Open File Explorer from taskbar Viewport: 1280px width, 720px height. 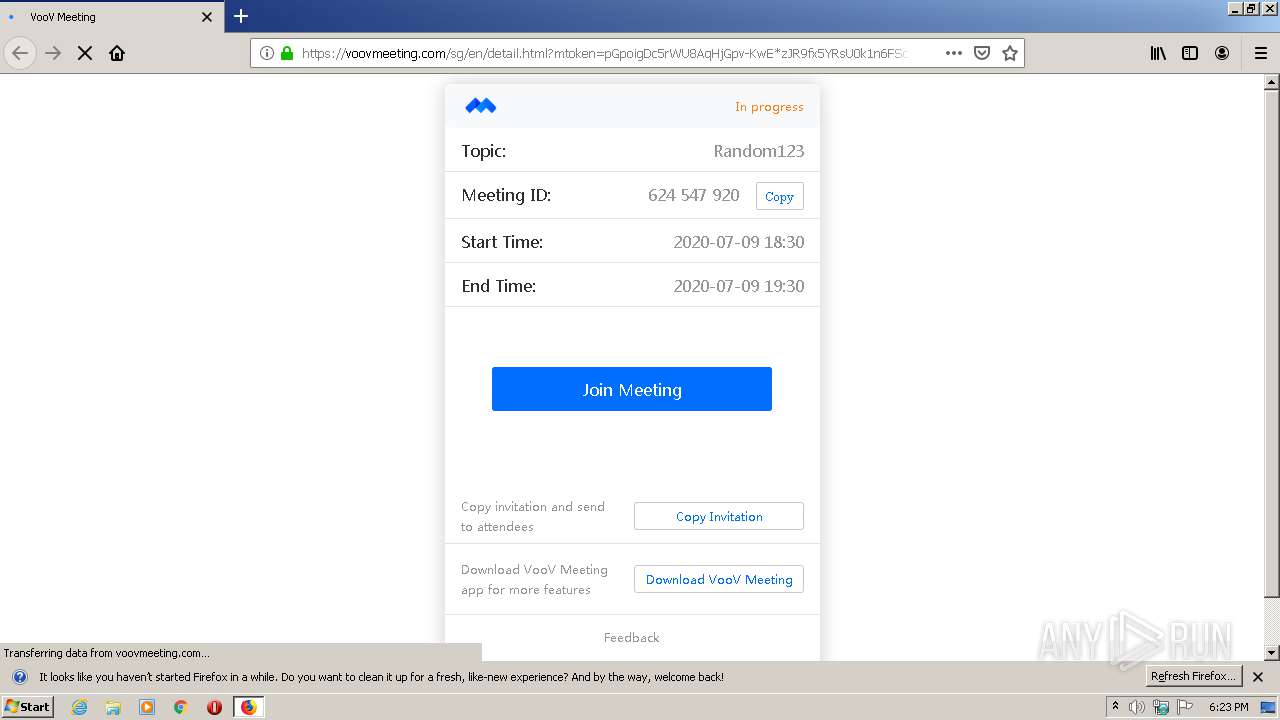click(113, 707)
